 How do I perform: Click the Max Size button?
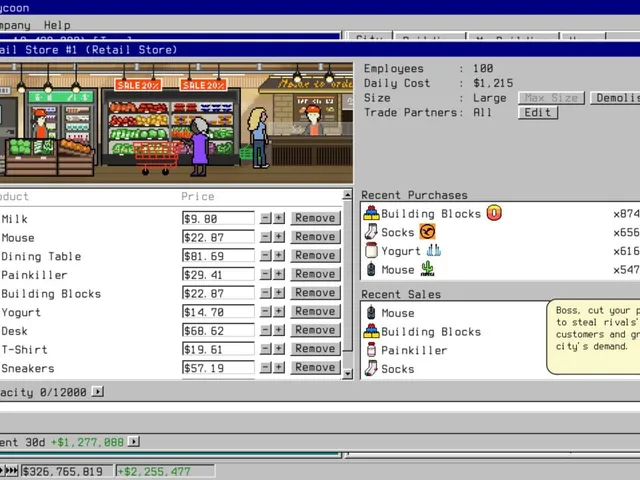pos(551,98)
